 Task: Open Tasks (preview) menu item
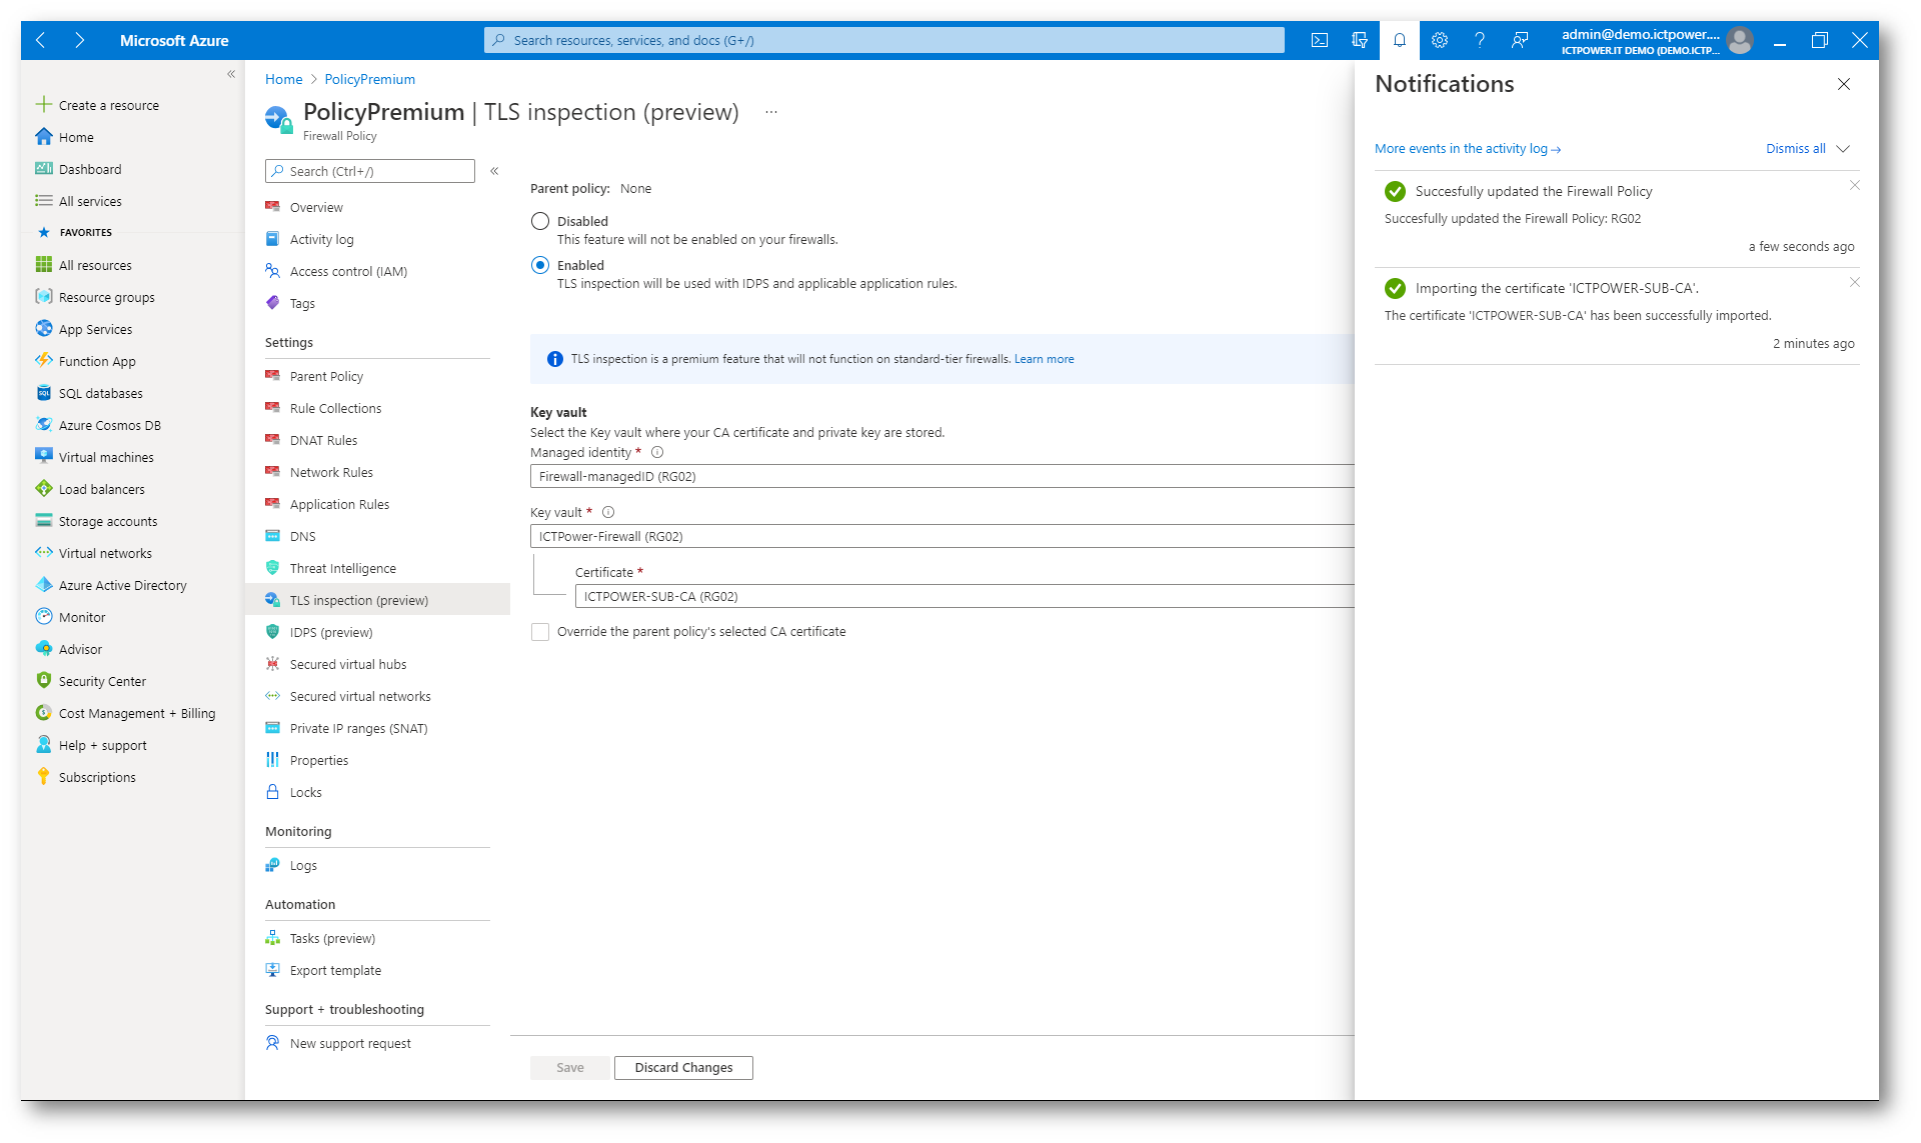tap(332, 938)
